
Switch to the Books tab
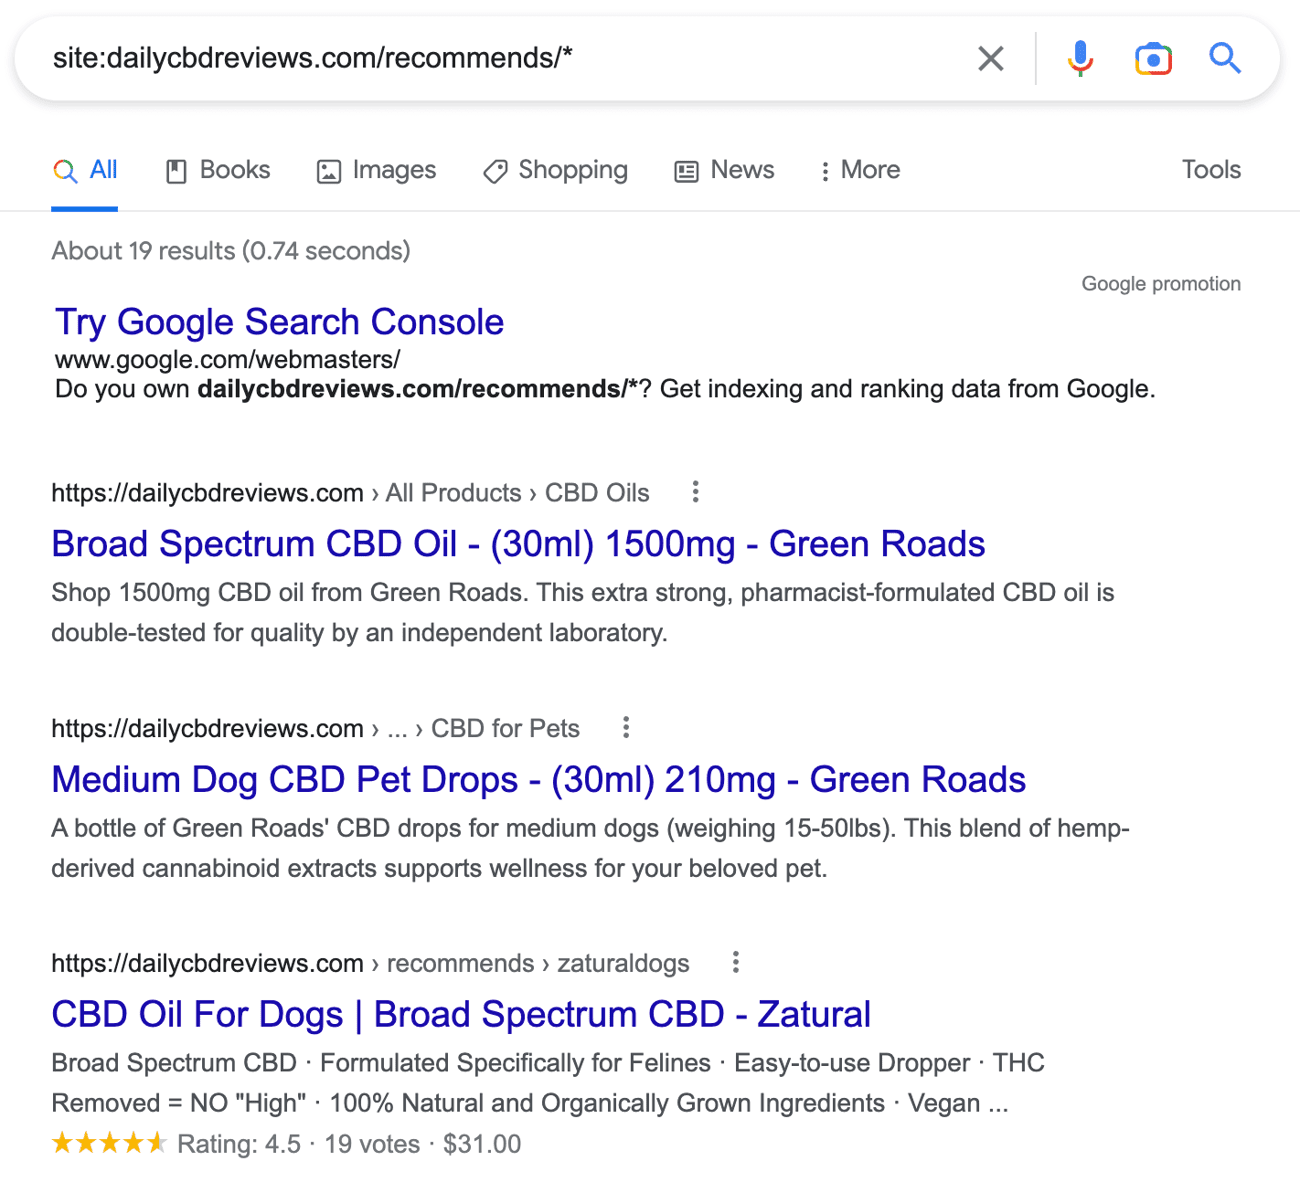(x=218, y=171)
